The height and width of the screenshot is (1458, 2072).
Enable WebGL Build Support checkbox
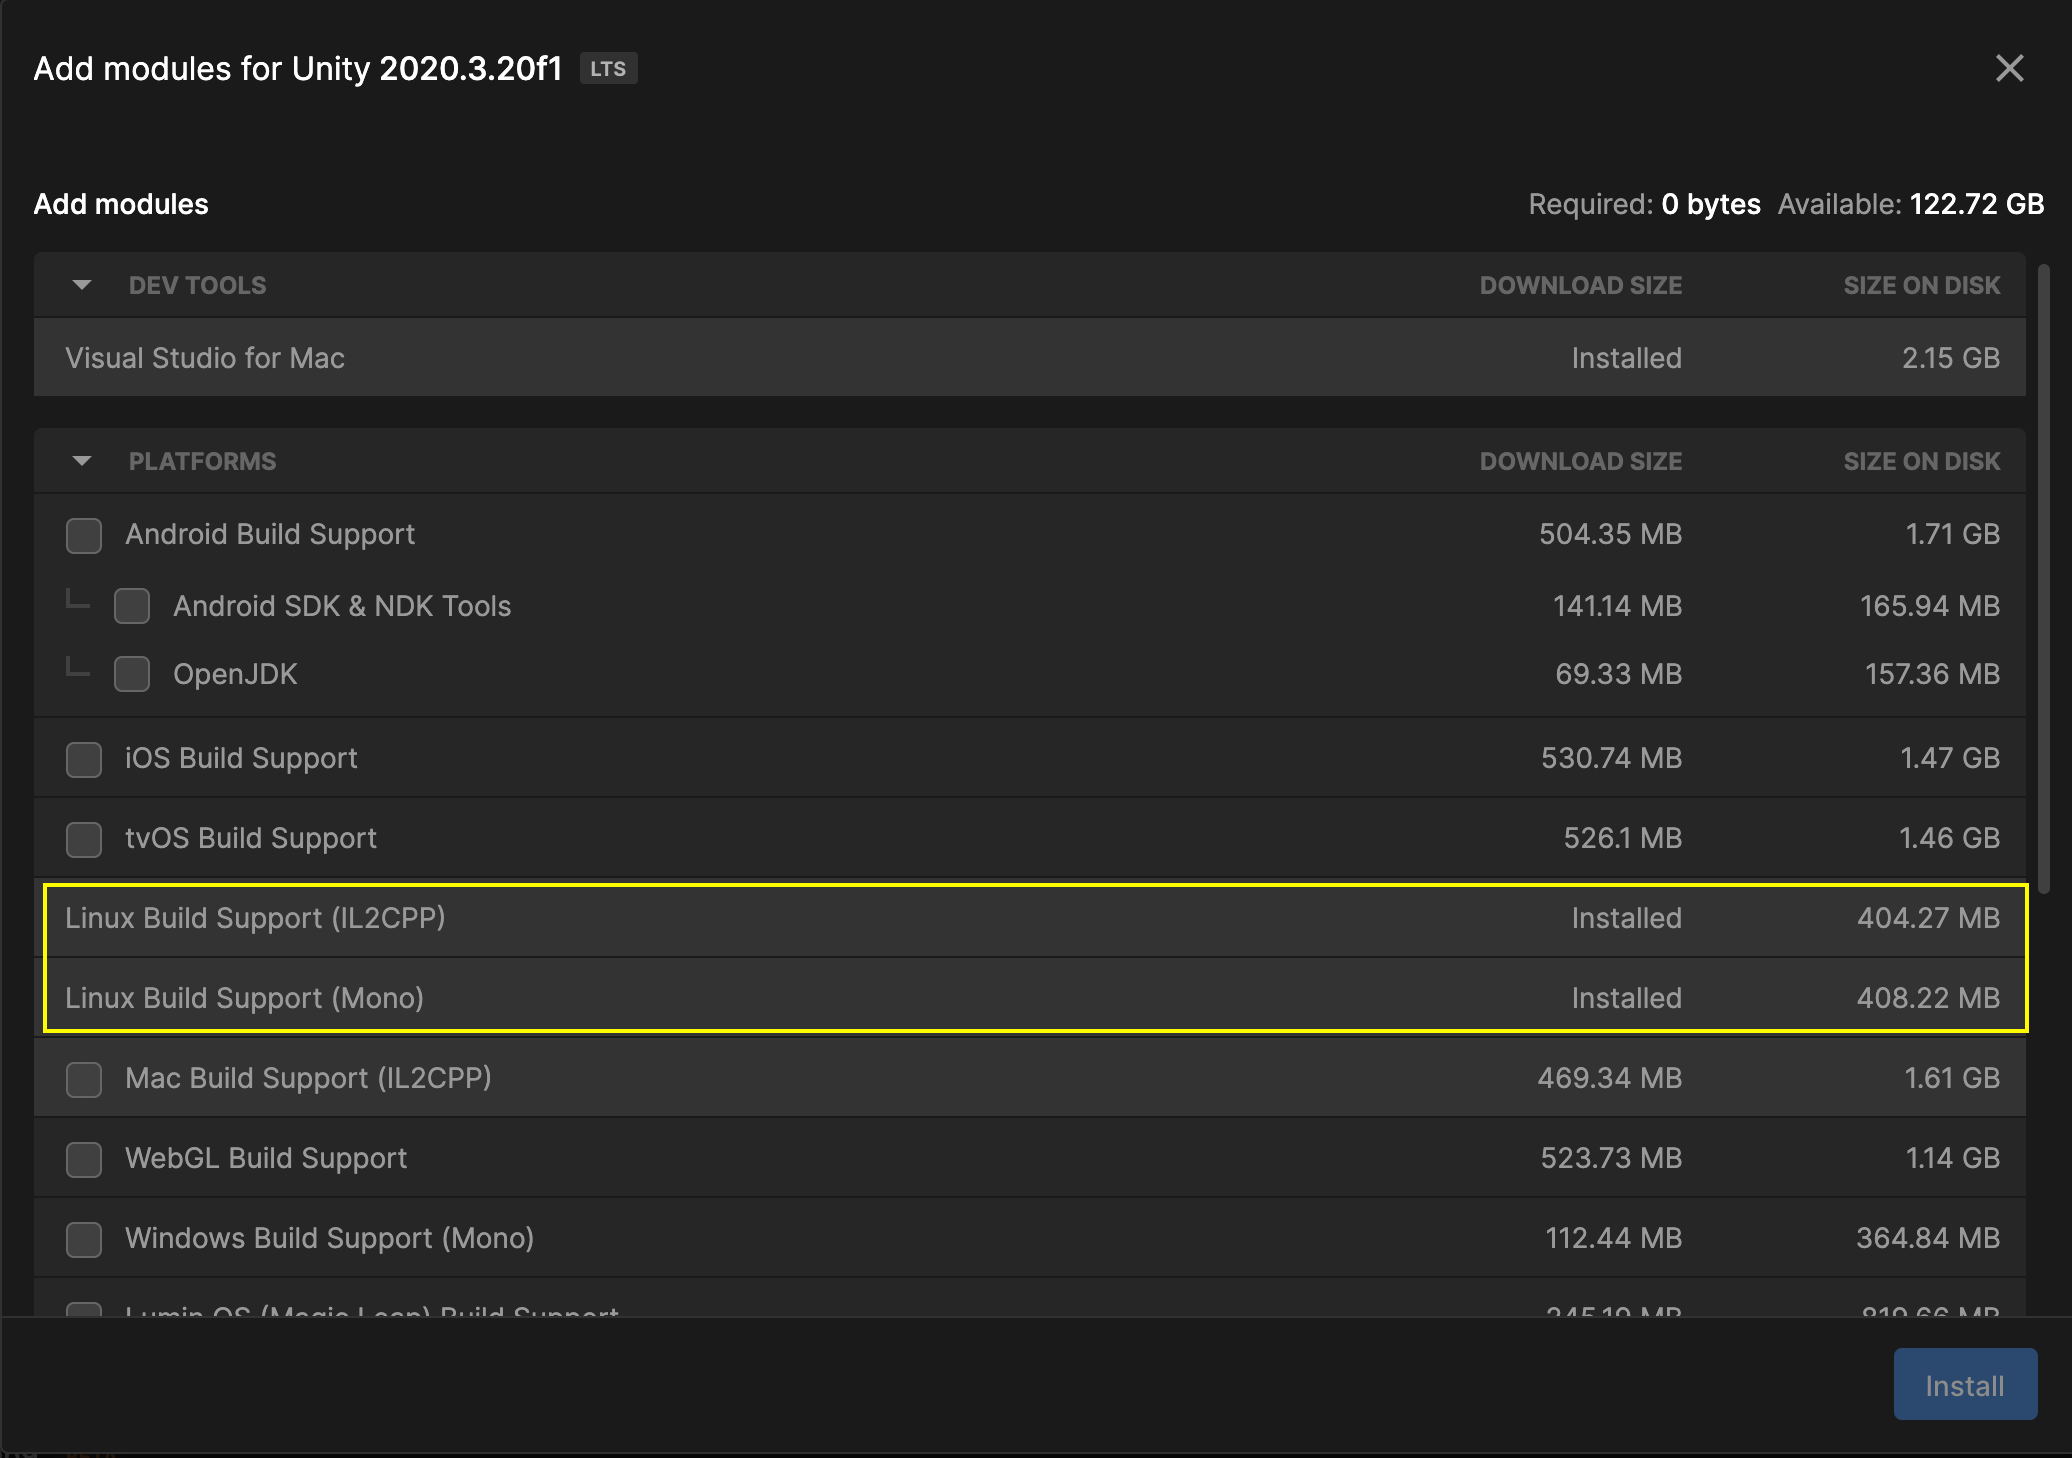[83, 1159]
